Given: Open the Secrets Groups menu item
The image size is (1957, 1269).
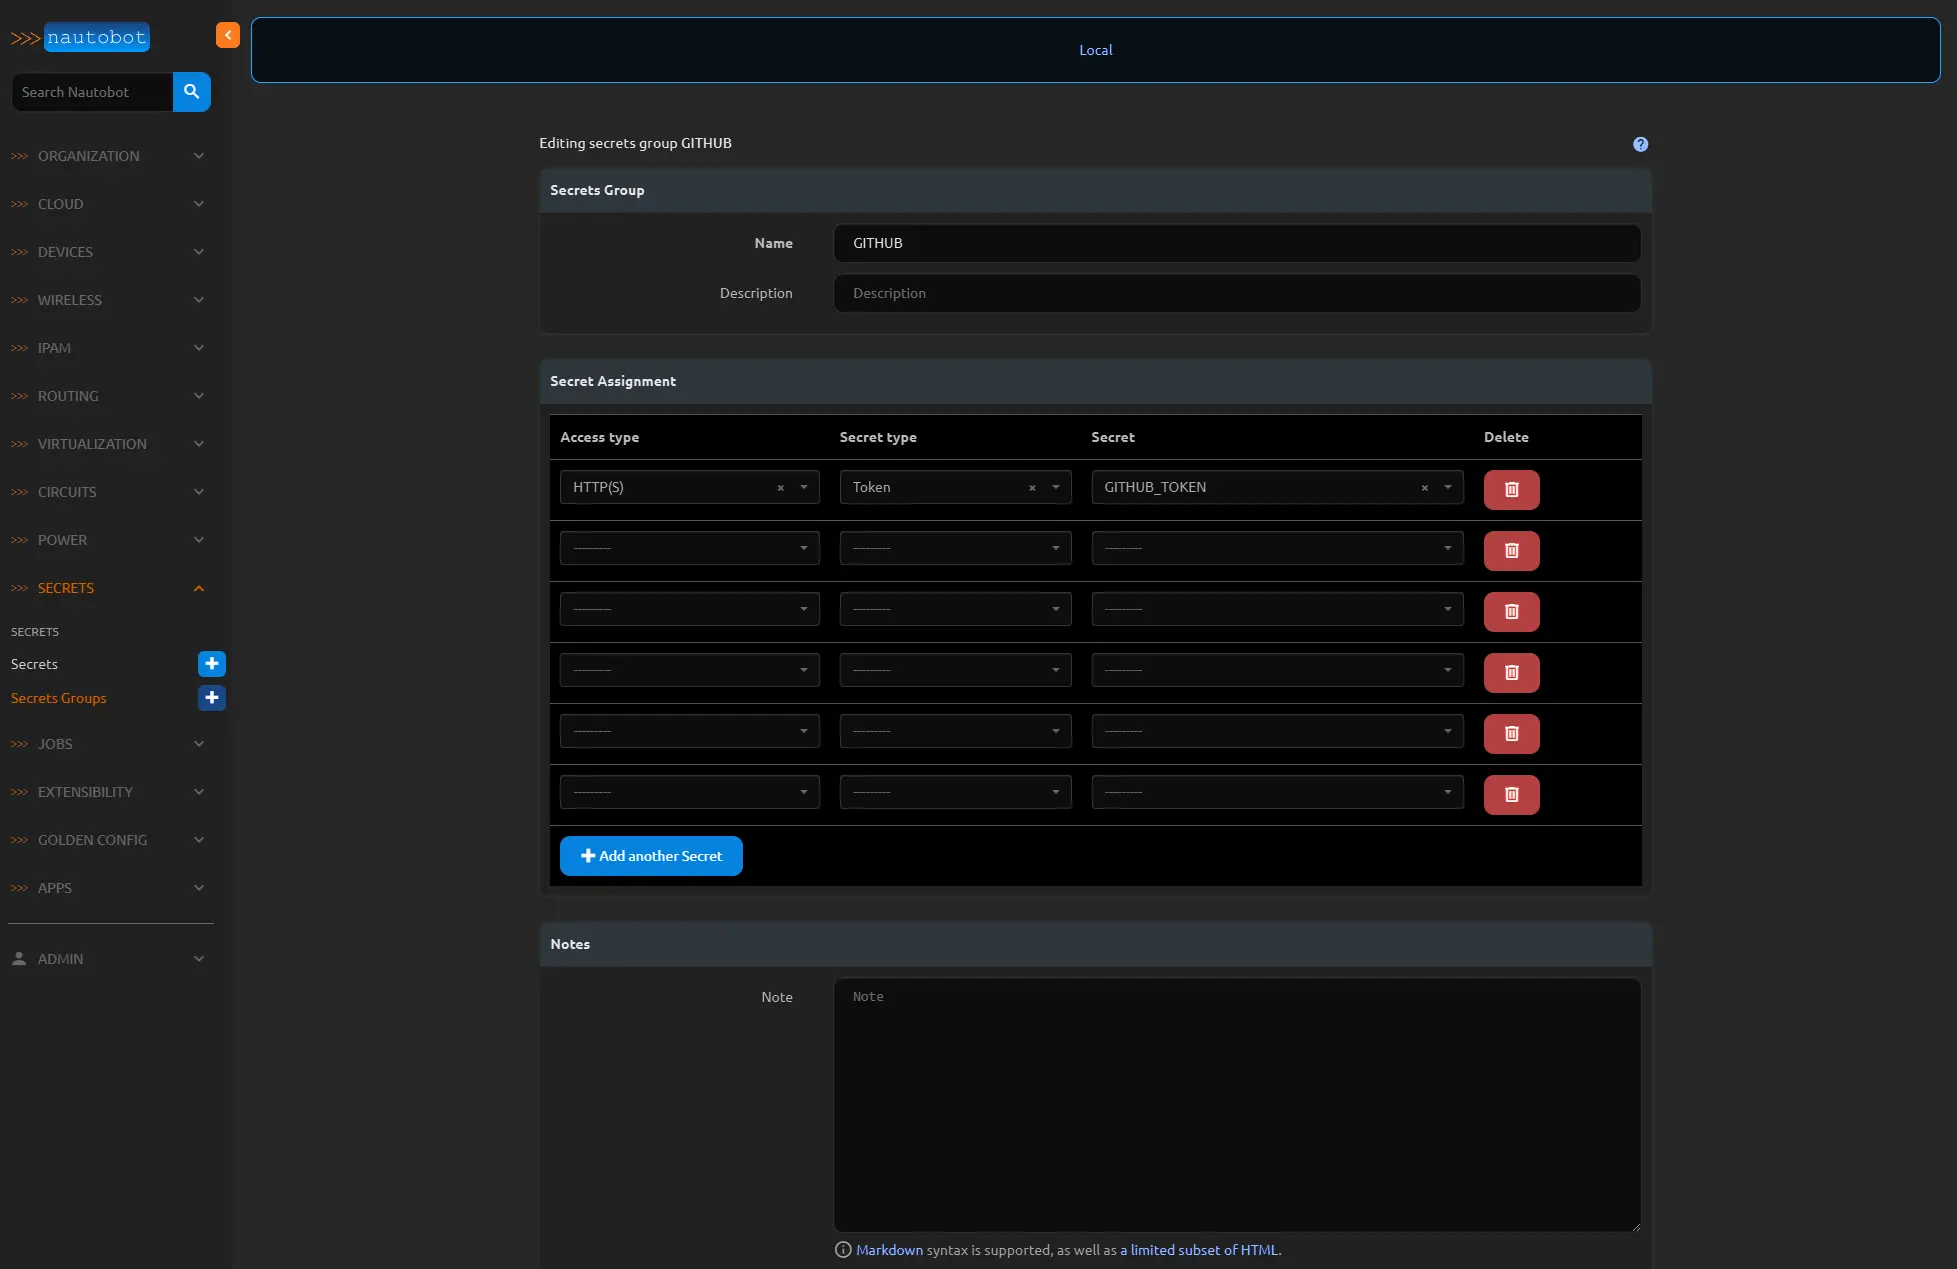Looking at the screenshot, I should 59,698.
